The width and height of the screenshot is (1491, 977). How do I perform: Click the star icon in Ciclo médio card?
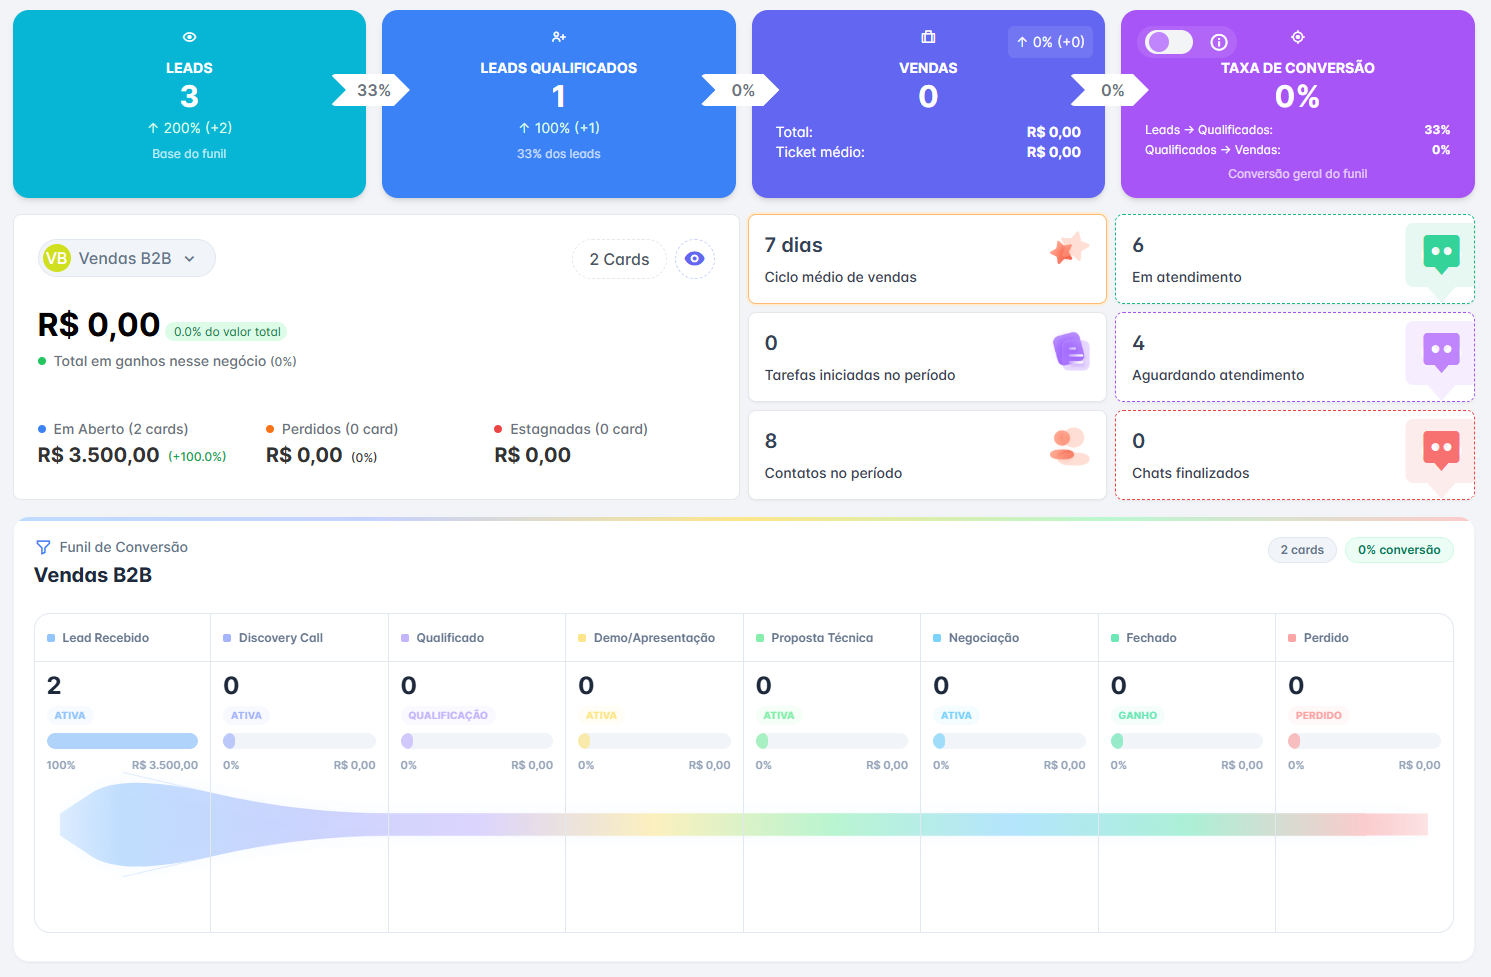(1069, 249)
